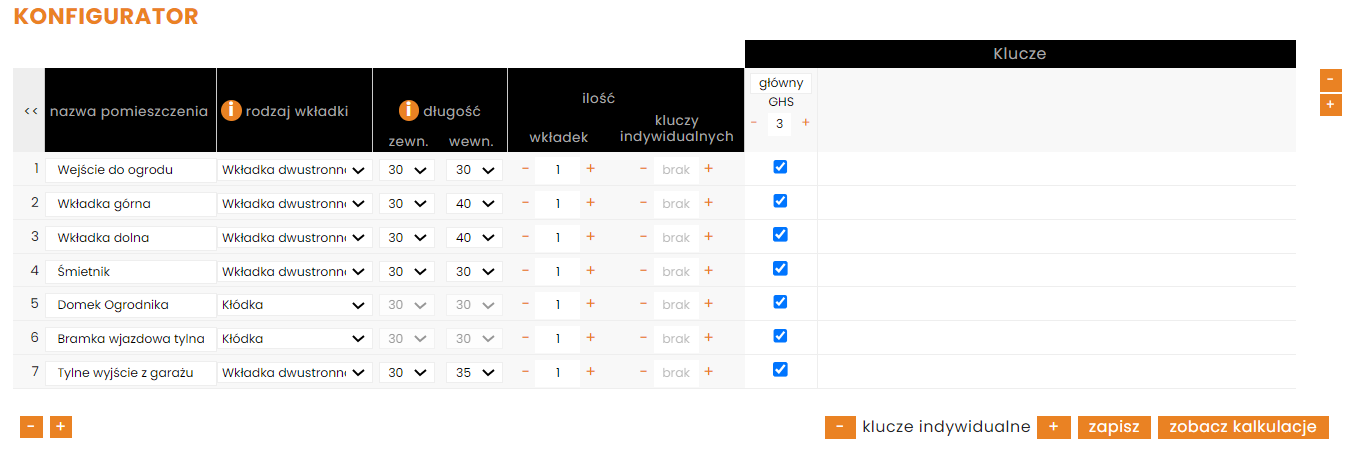Click 'zobacz kalkulacje' button
The width and height of the screenshot is (1351, 455).
point(1243,427)
